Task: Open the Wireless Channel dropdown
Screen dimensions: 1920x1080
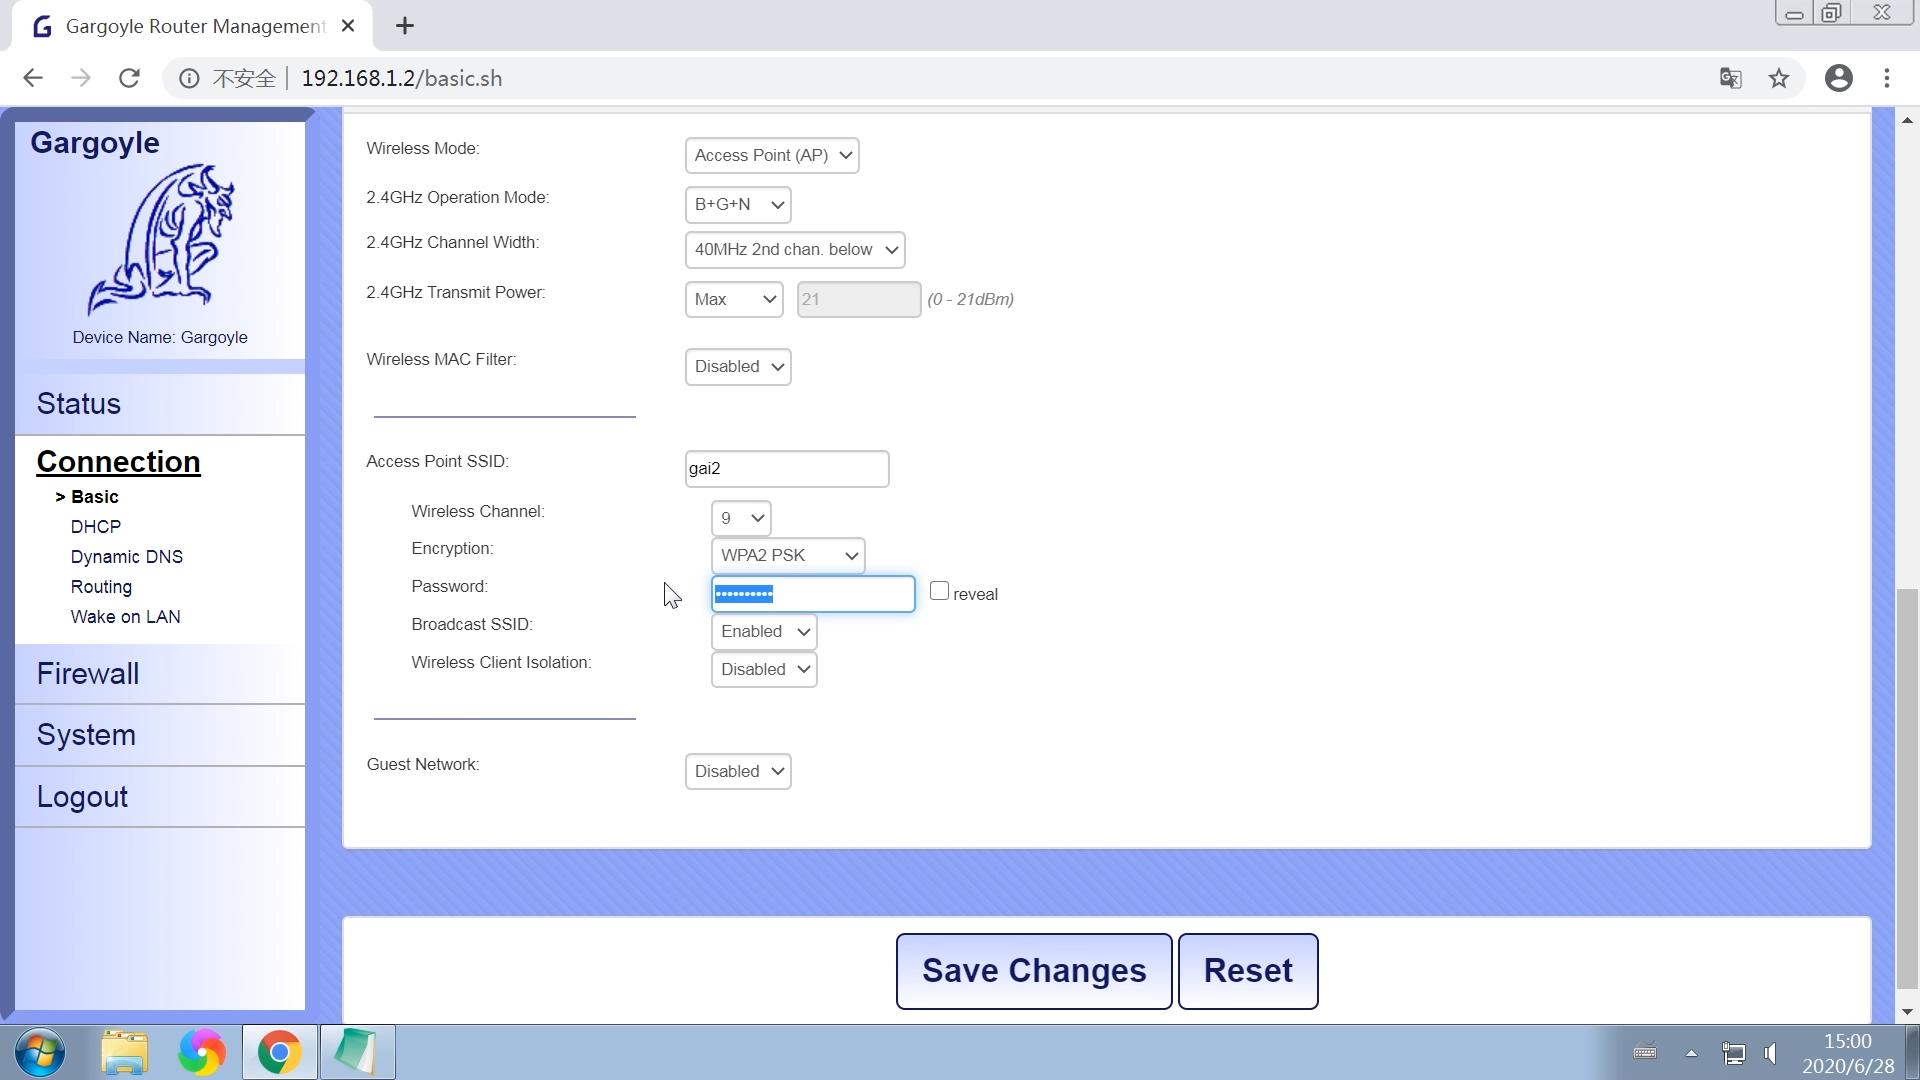Action: pos(740,518)
